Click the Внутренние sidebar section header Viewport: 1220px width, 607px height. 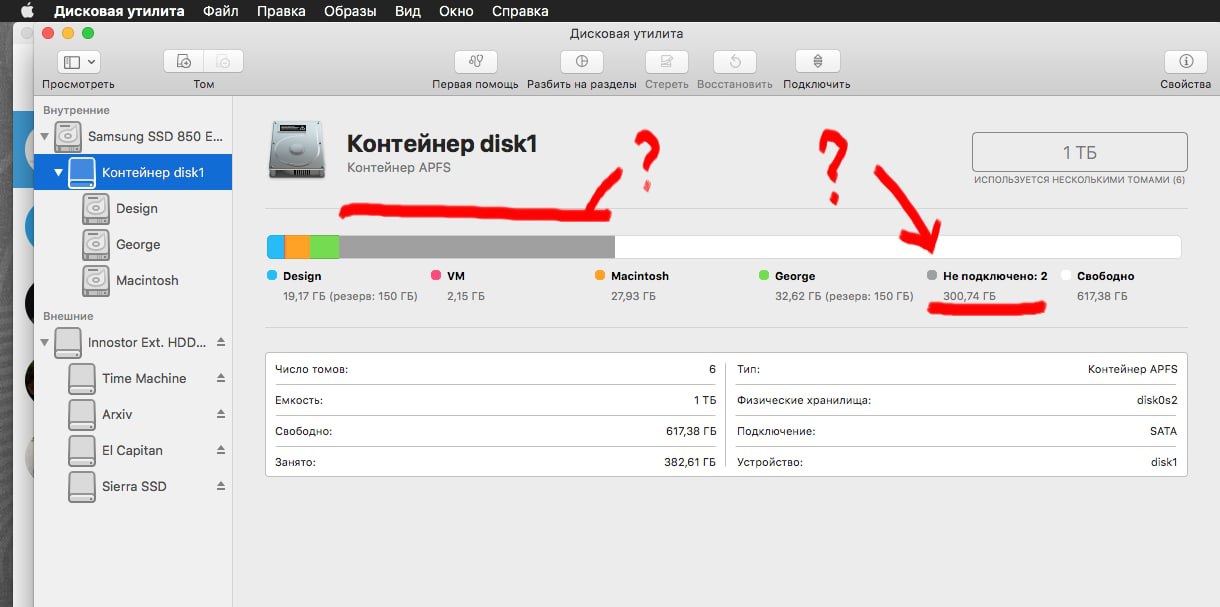(77, 110)
